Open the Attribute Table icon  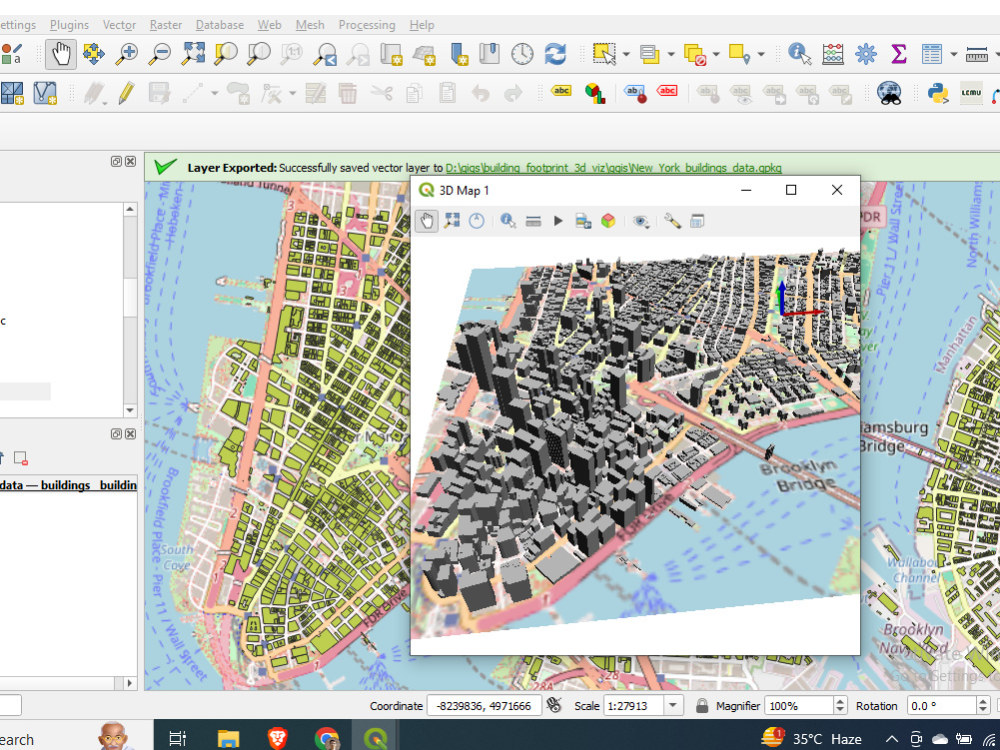932,54
